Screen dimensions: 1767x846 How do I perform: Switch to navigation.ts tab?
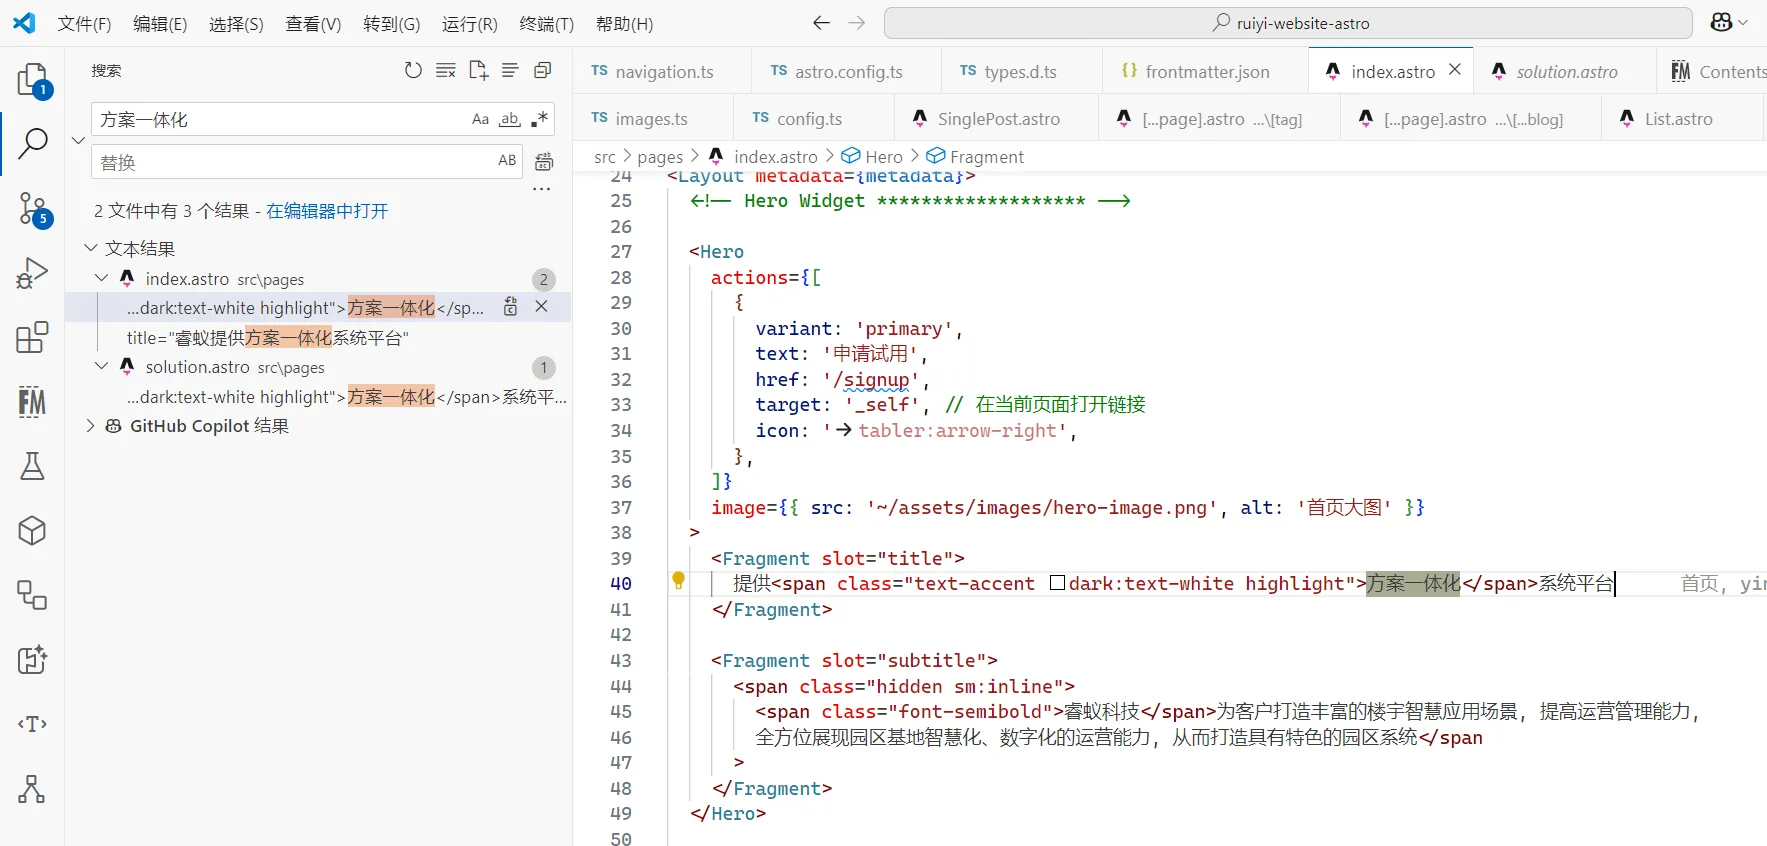pos(663,71)
